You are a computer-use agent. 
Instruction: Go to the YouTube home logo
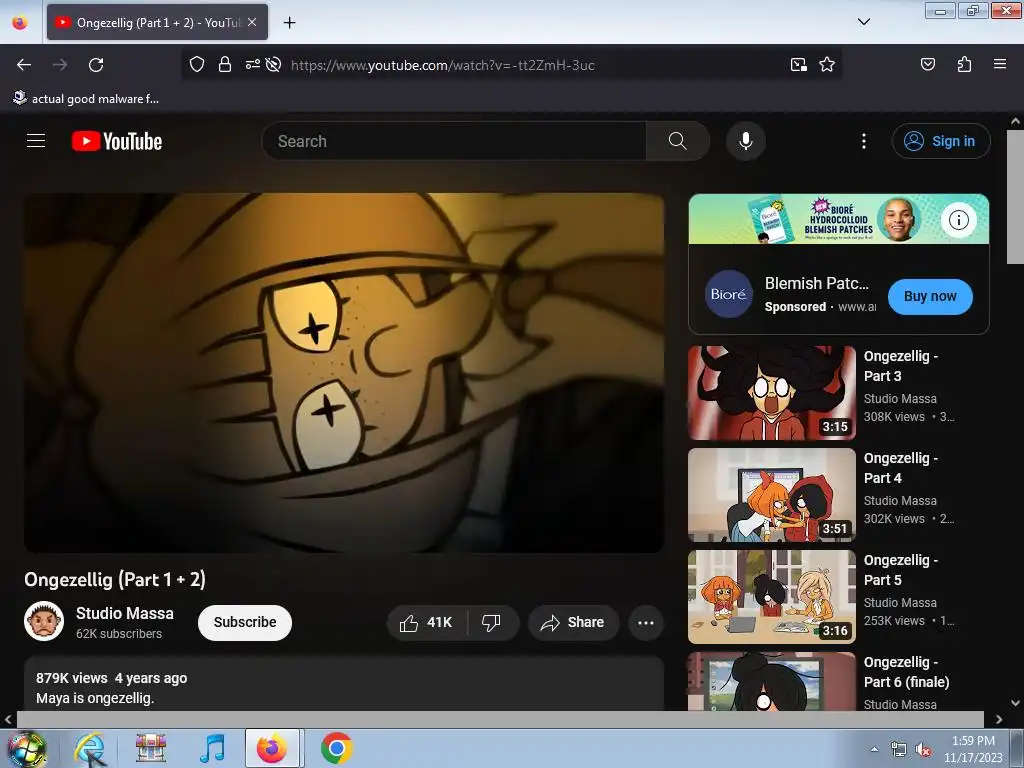117,141
